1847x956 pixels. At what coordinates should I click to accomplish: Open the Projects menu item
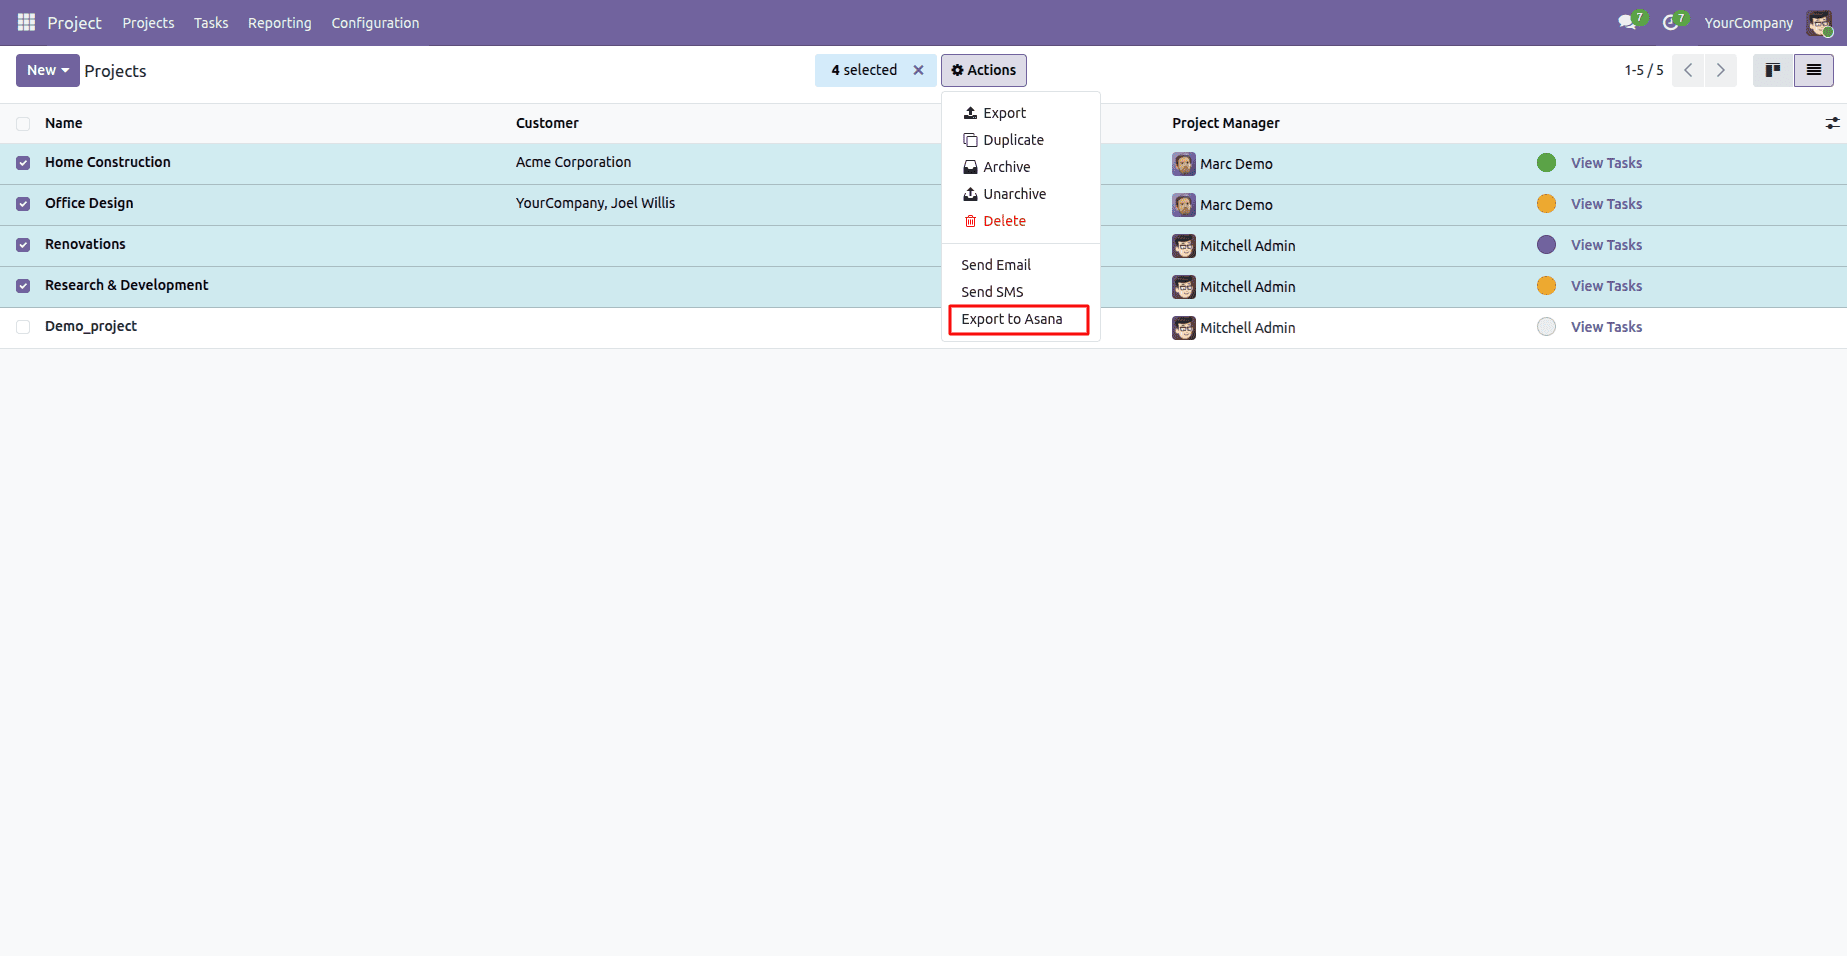(148, 23)
